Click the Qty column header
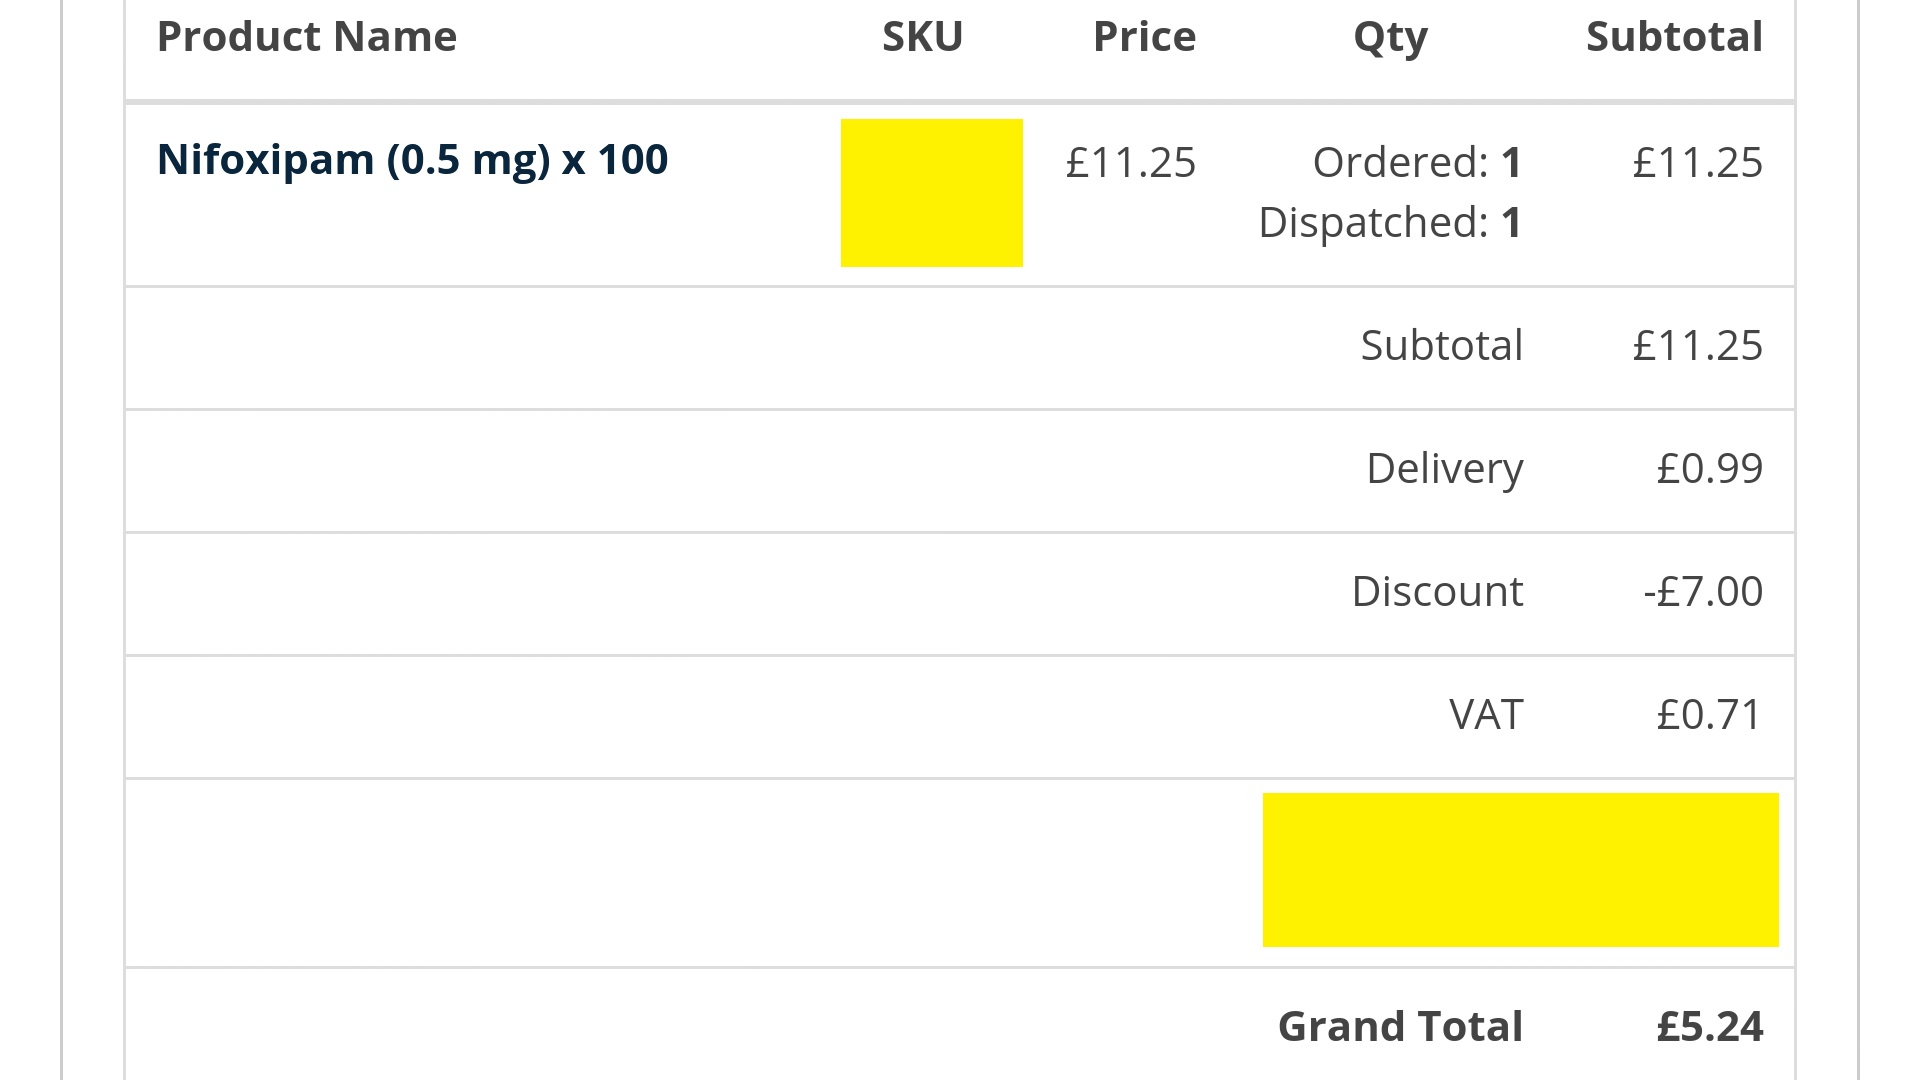 (1390, 39)
